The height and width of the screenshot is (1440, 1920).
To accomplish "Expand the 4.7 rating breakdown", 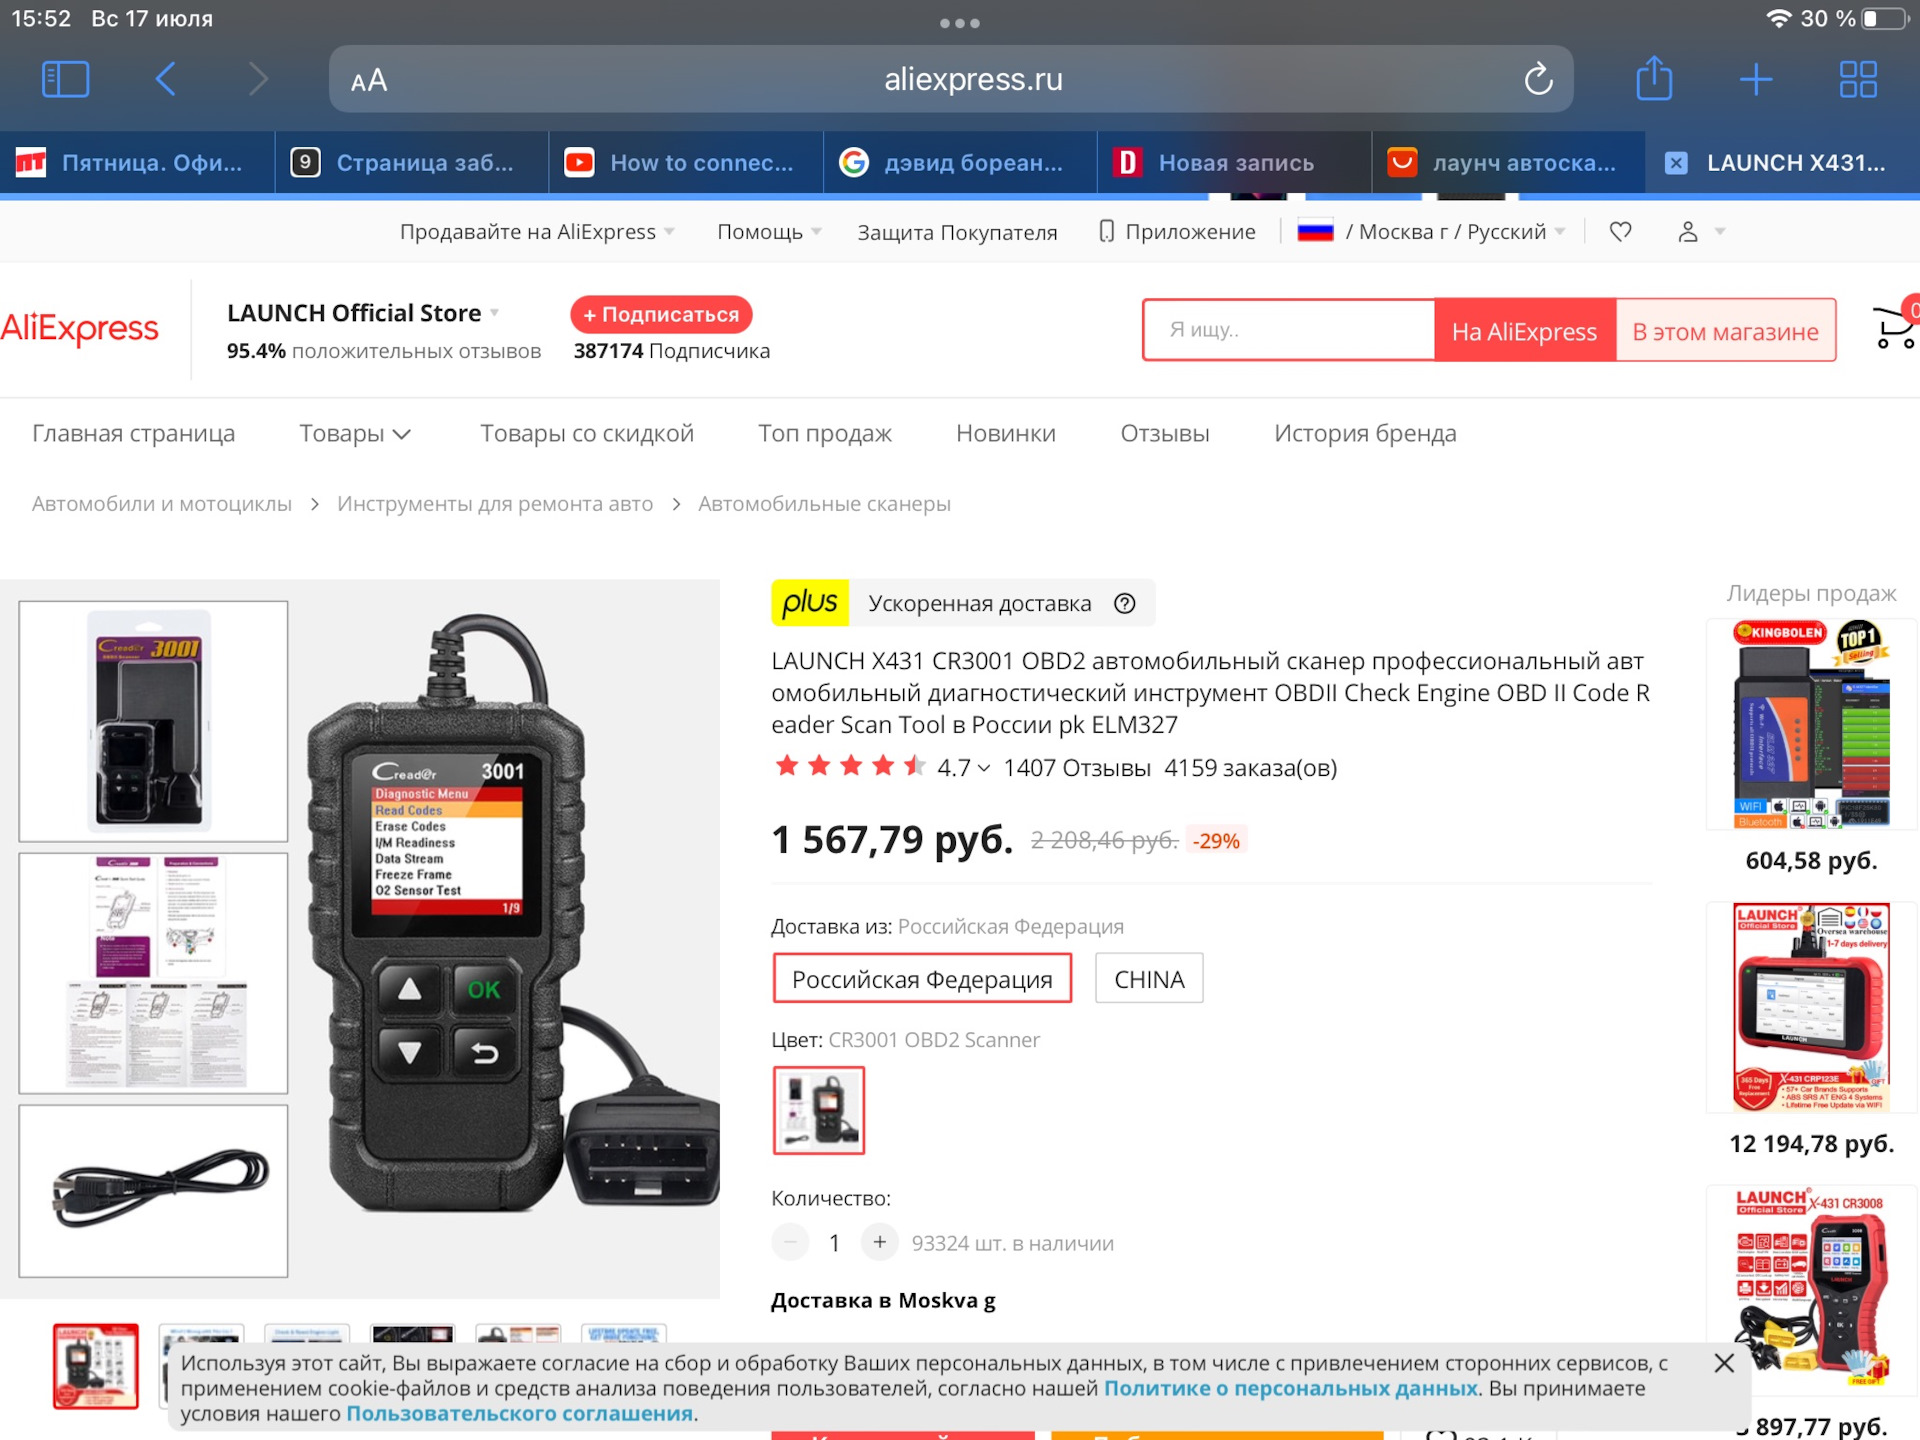I will [x=963, y=768].
